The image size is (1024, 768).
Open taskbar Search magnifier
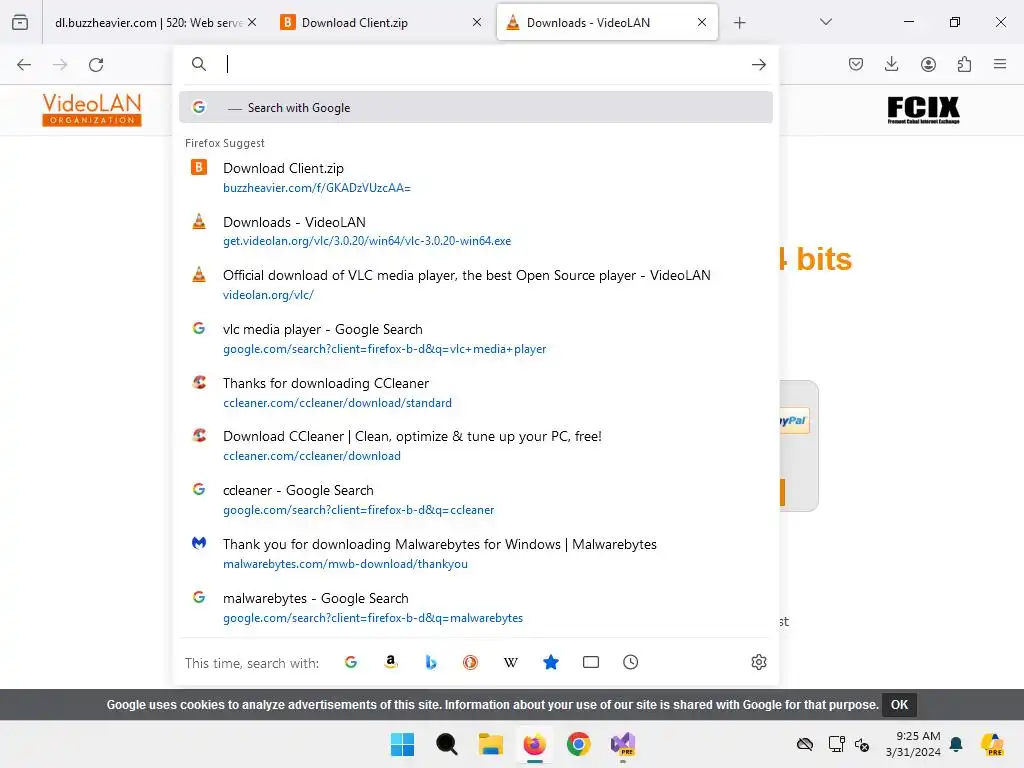point(447,744)
